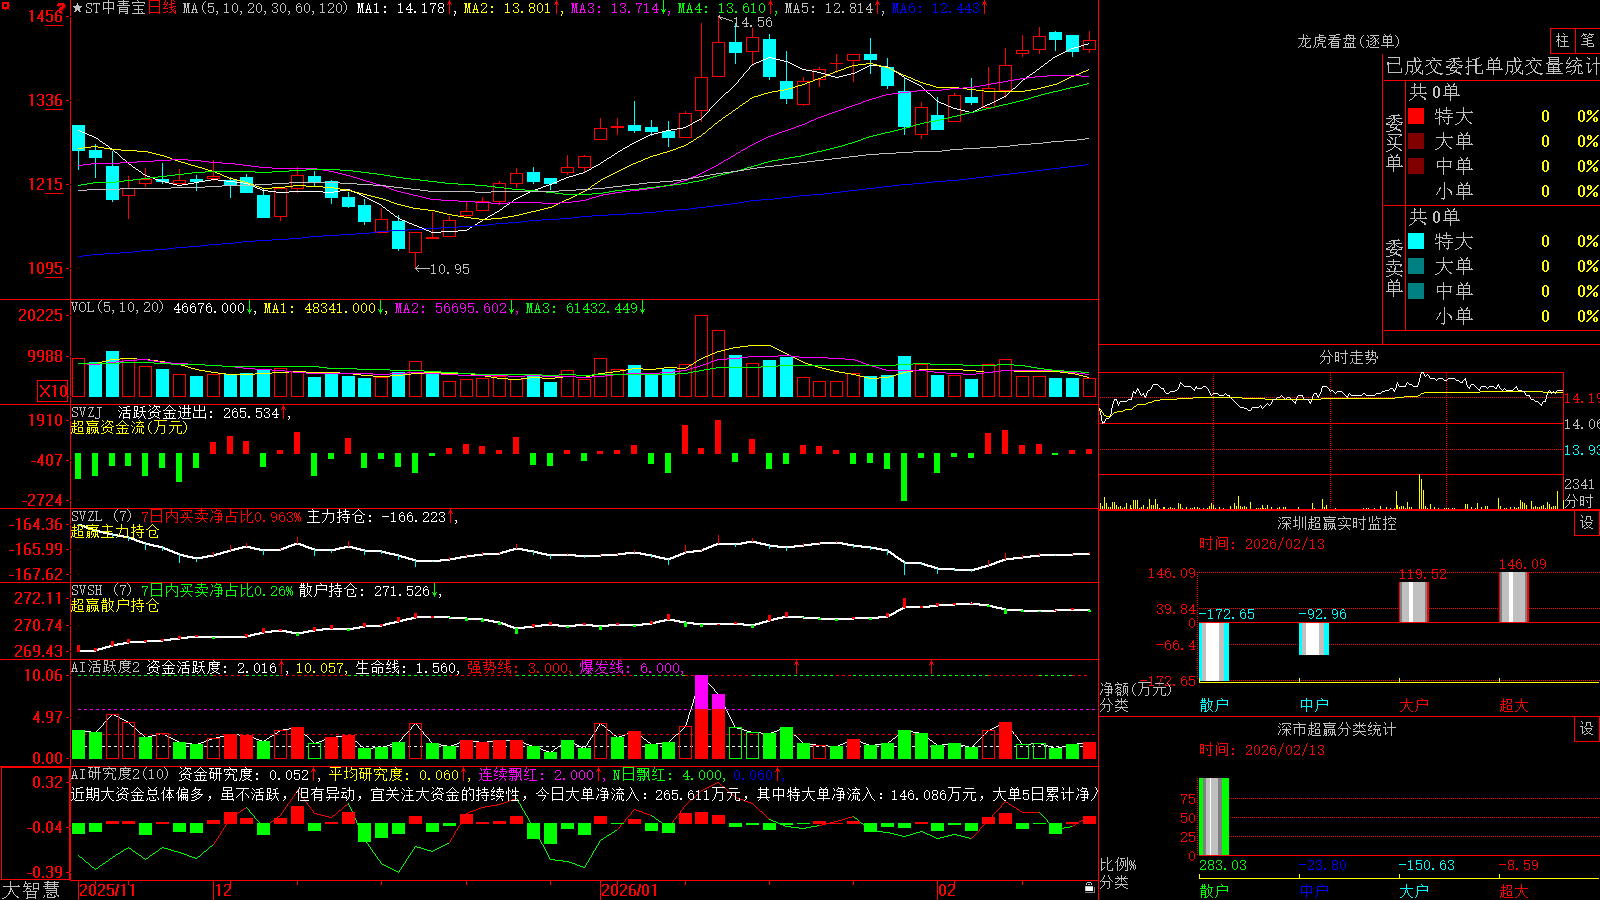Click the X10 volume scale box

[53, 391]
